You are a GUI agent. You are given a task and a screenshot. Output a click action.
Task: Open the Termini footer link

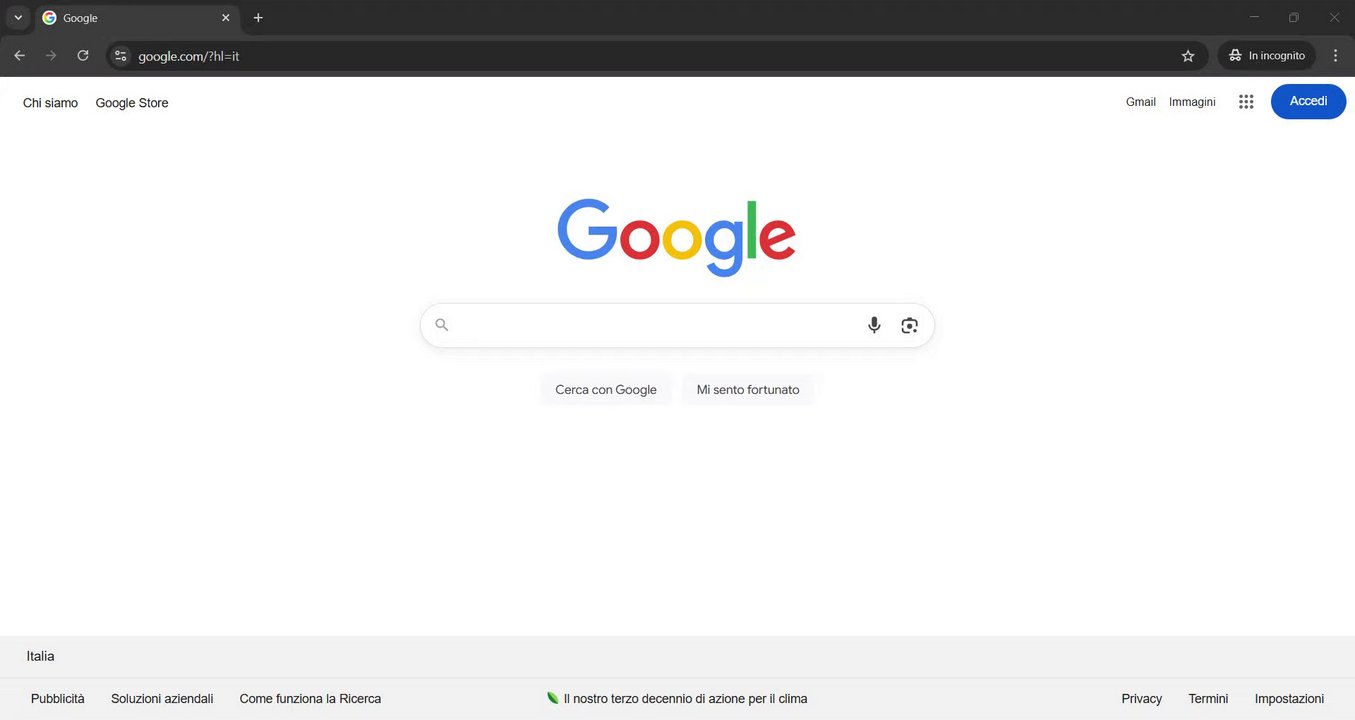[x=1208, y=699]
